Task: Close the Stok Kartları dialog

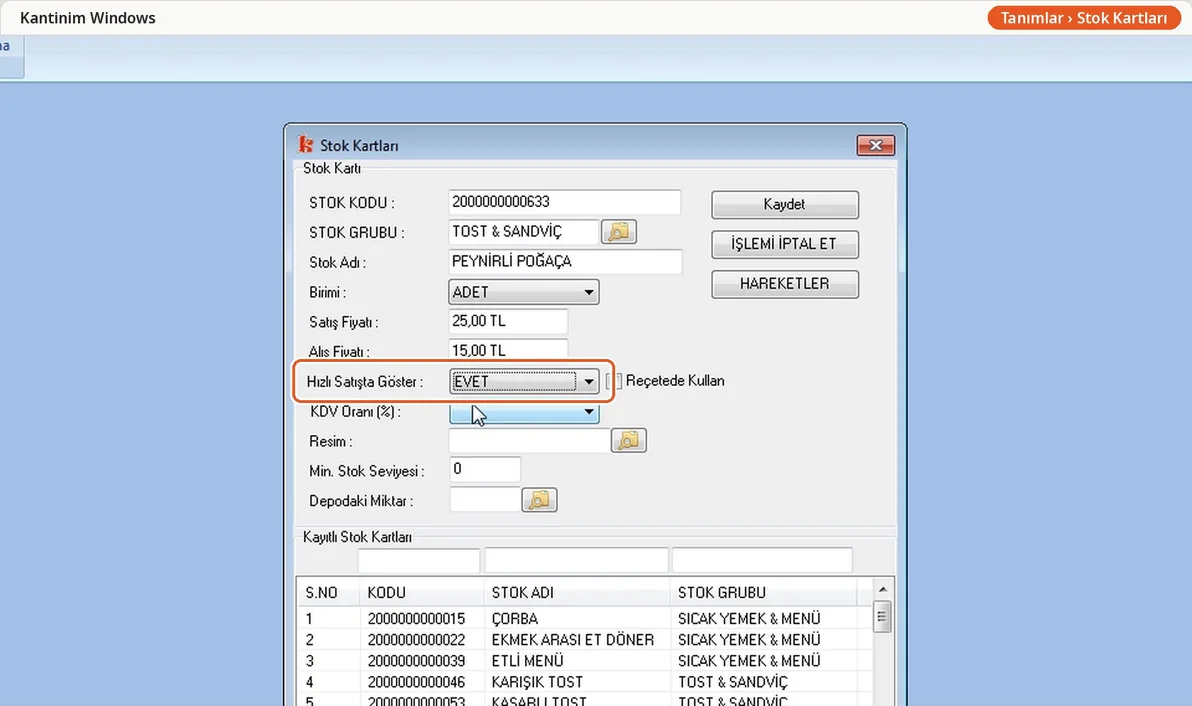Action: coord(875,145)
